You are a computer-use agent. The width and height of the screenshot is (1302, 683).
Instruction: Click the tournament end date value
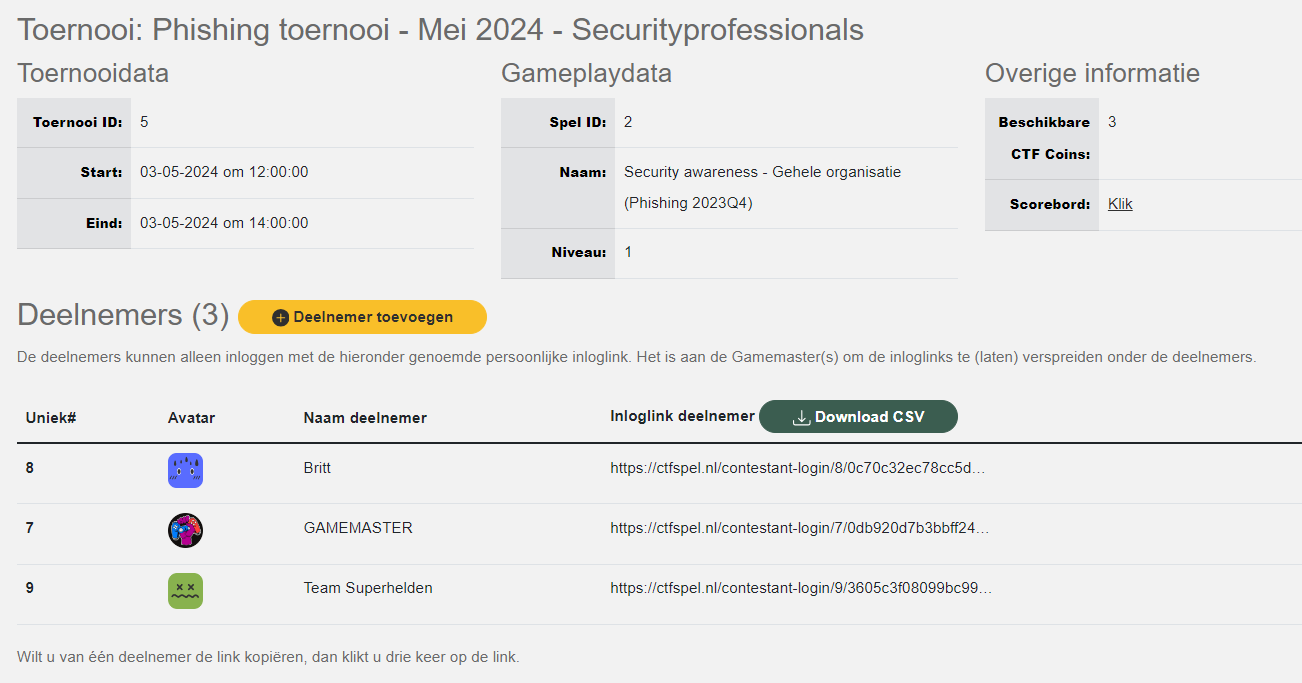224,223
